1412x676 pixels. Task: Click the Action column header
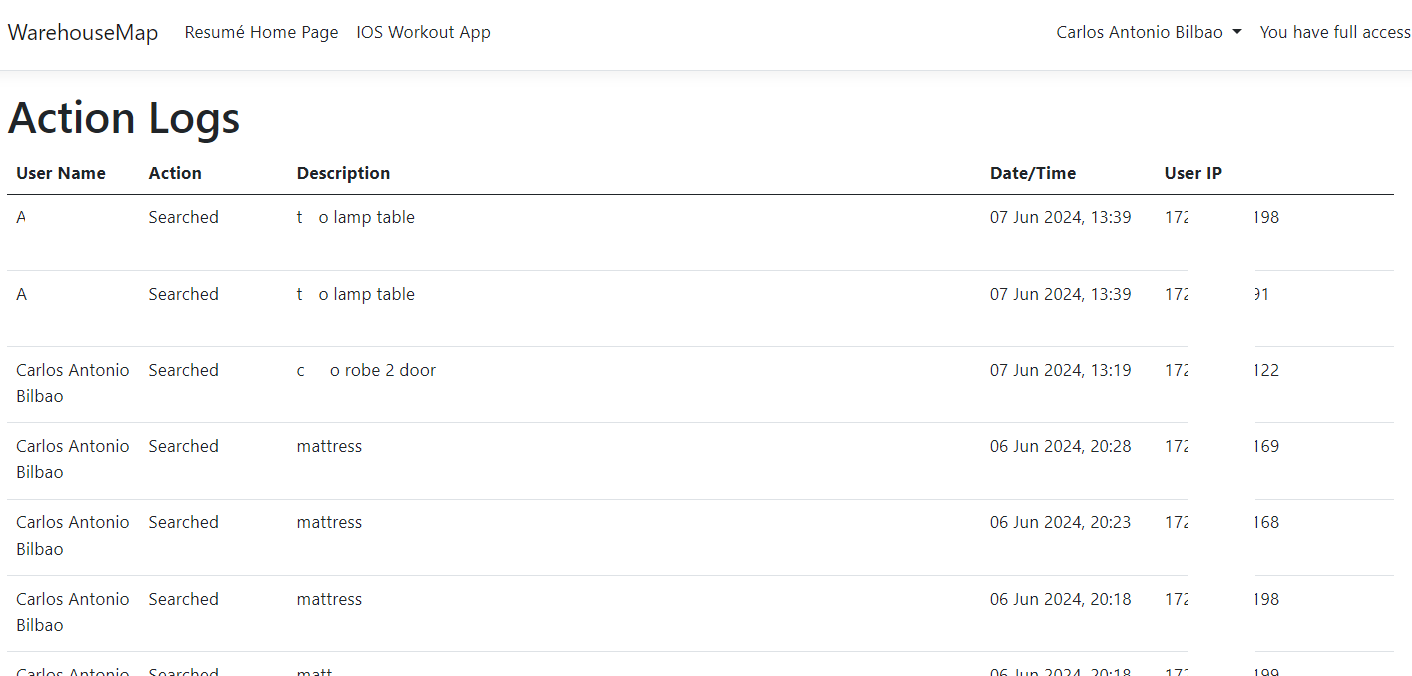(175, 173)
